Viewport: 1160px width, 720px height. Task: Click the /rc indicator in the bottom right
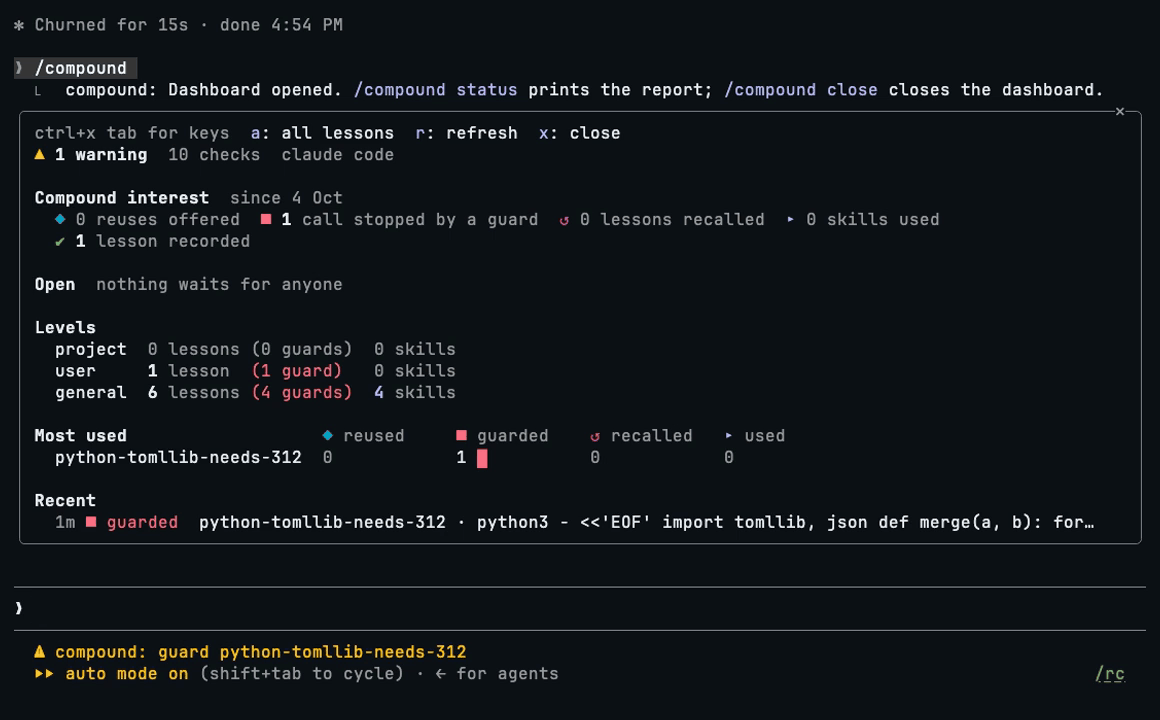1110,673
